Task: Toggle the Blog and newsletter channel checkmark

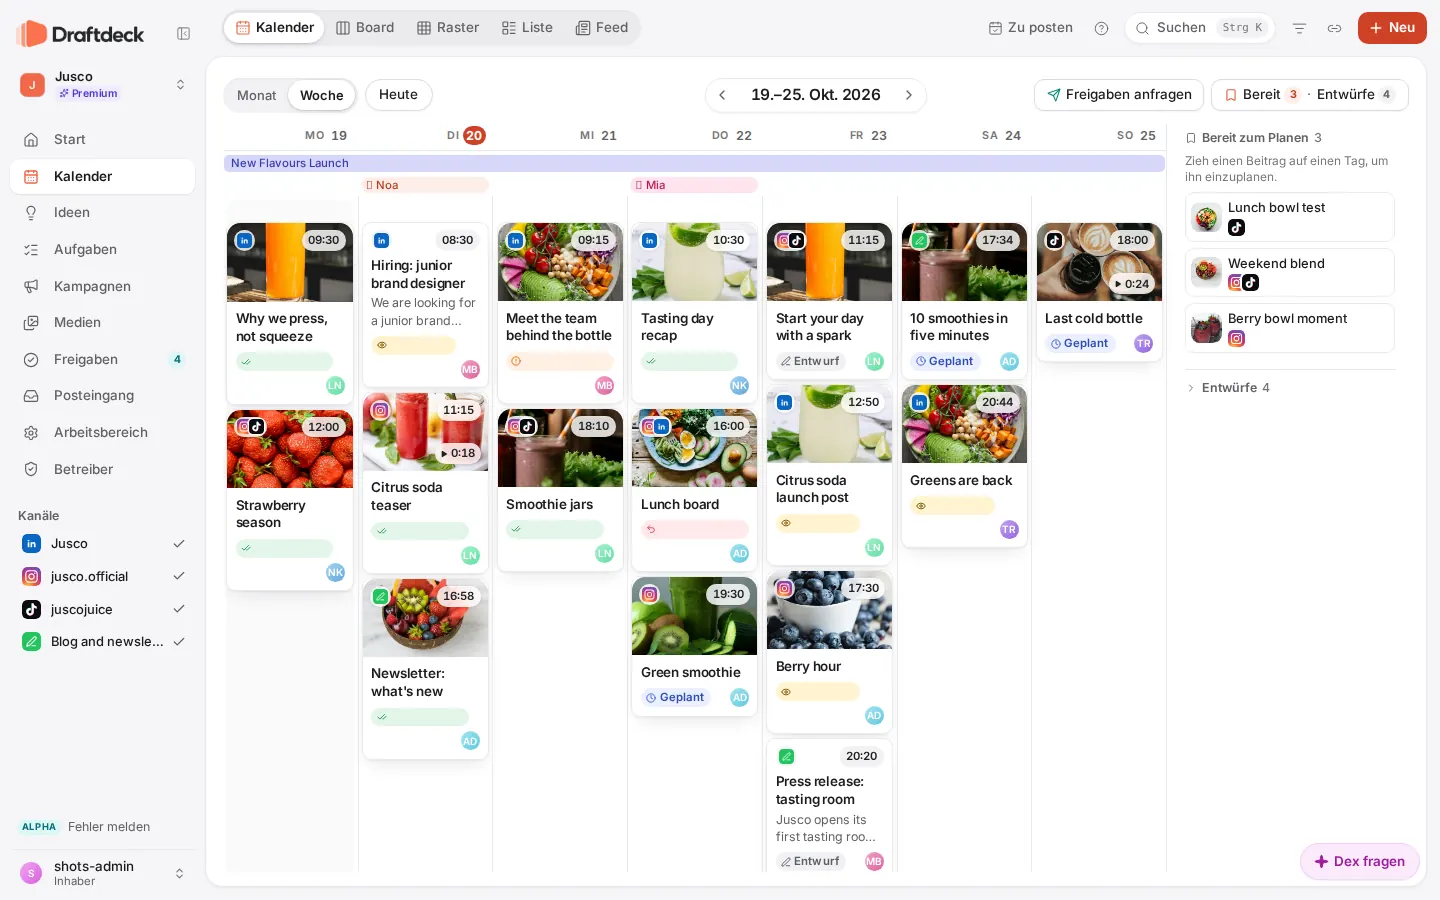Action: coord(179,642)
